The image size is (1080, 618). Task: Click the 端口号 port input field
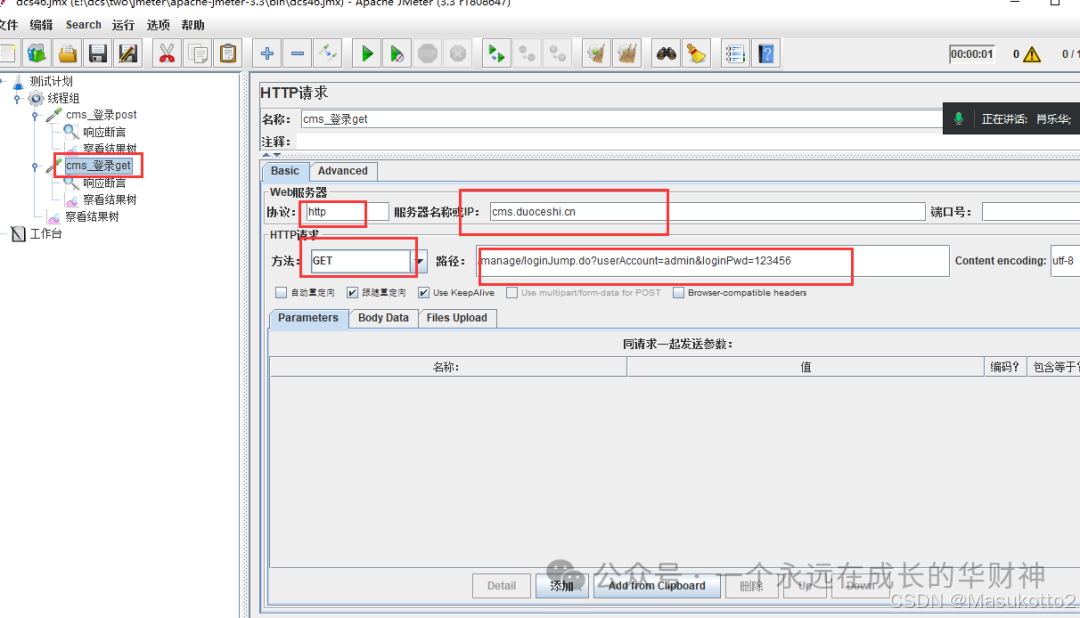(1031, 212)
